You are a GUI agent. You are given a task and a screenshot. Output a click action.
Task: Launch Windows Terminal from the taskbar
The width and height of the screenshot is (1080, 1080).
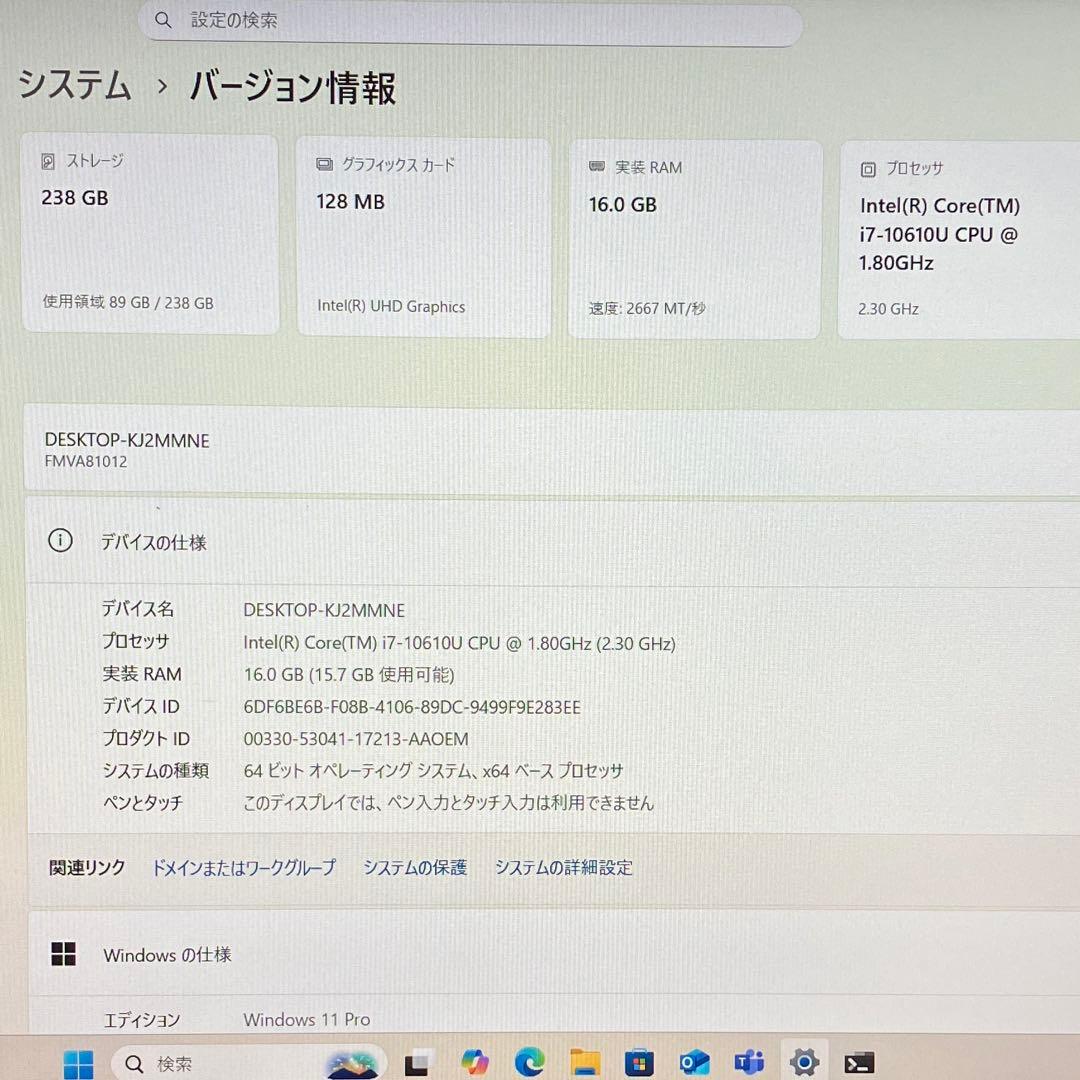pos(858,1062)
